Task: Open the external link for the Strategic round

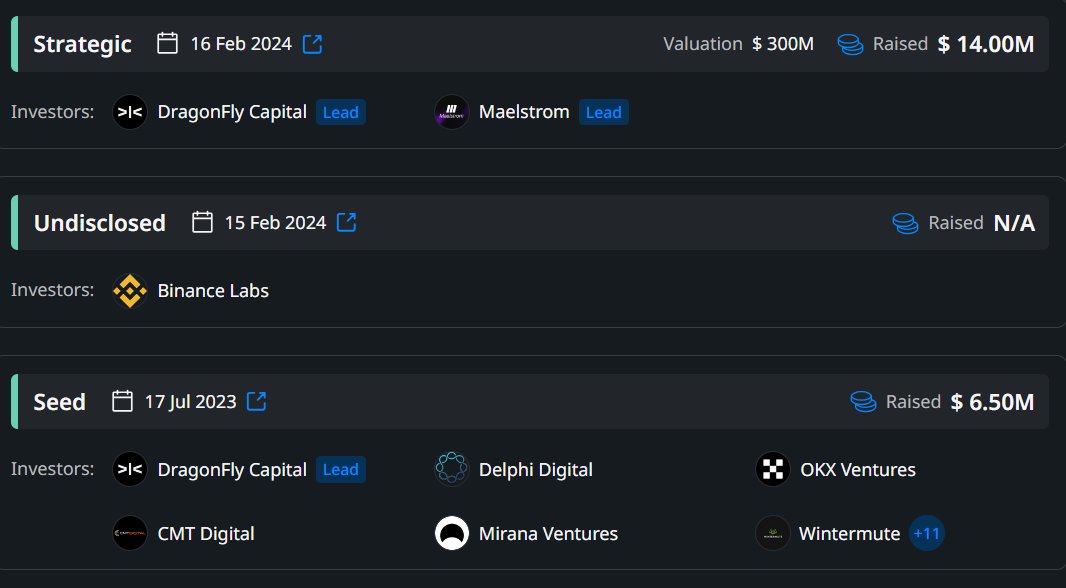Action: pyautogui.click(x=313, y=44)
